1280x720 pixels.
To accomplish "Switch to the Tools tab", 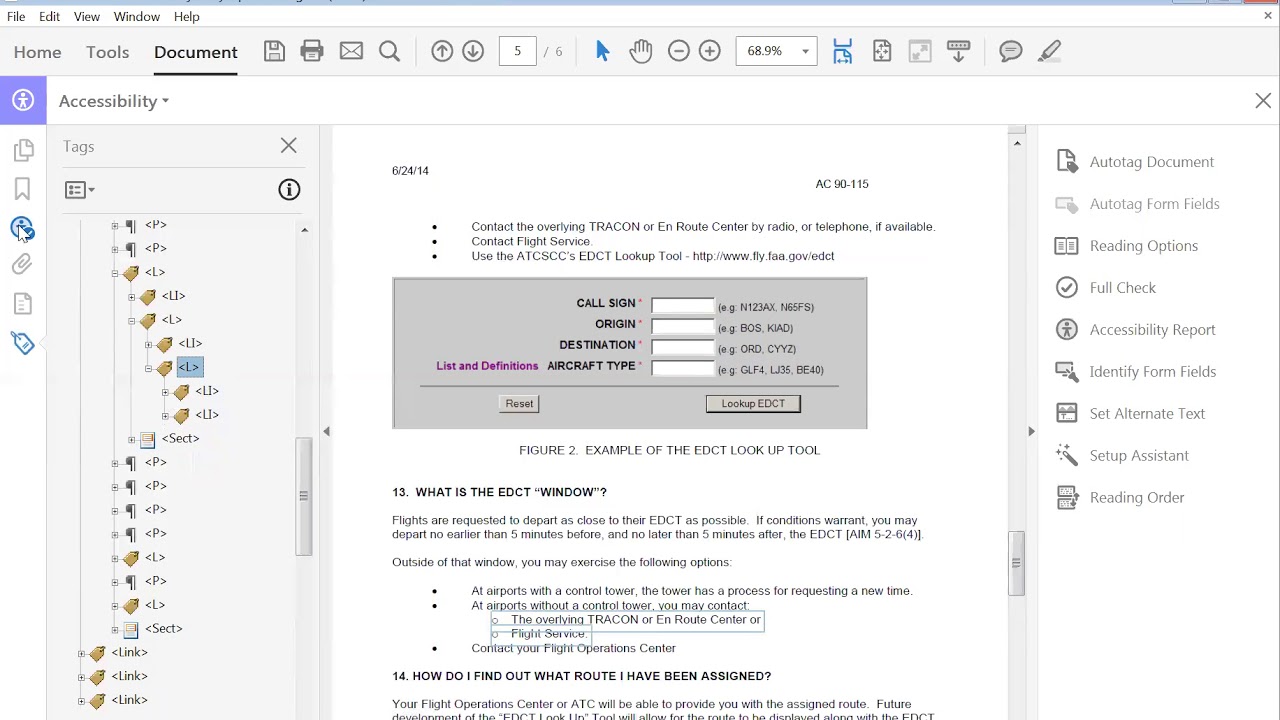I will (107, 52).
